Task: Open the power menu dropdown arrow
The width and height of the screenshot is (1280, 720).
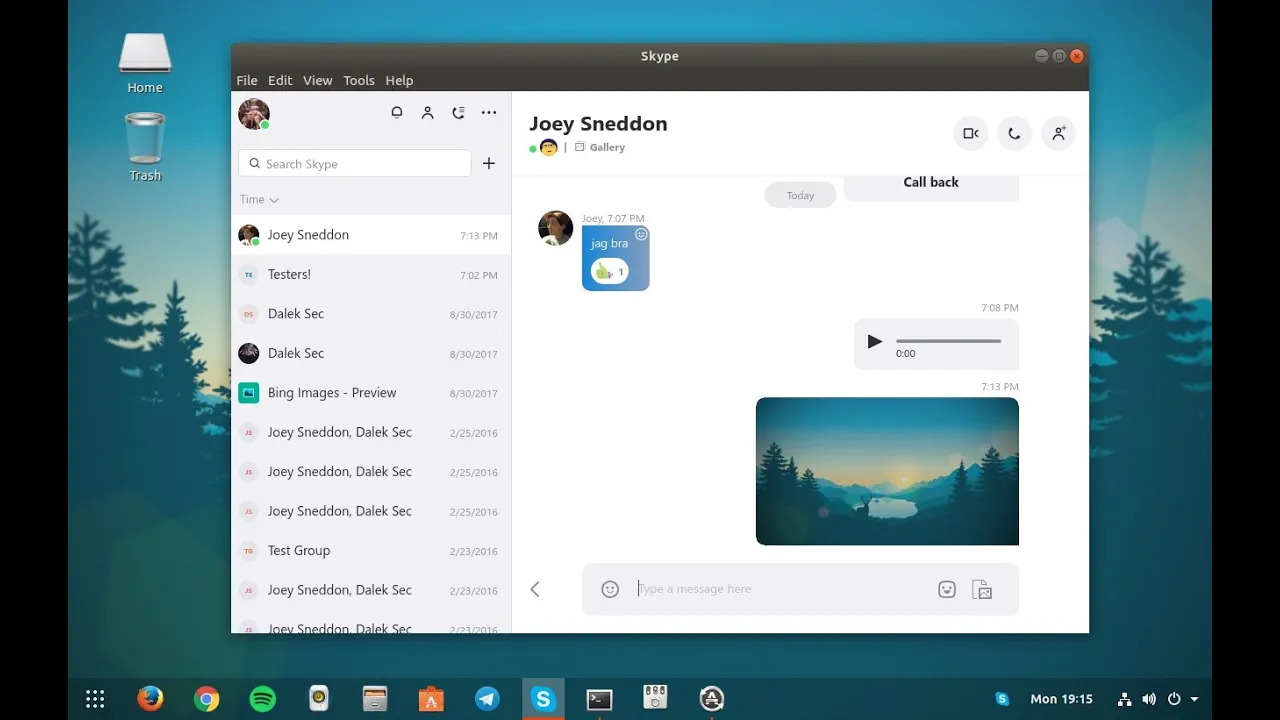Action: (1194, 699)
